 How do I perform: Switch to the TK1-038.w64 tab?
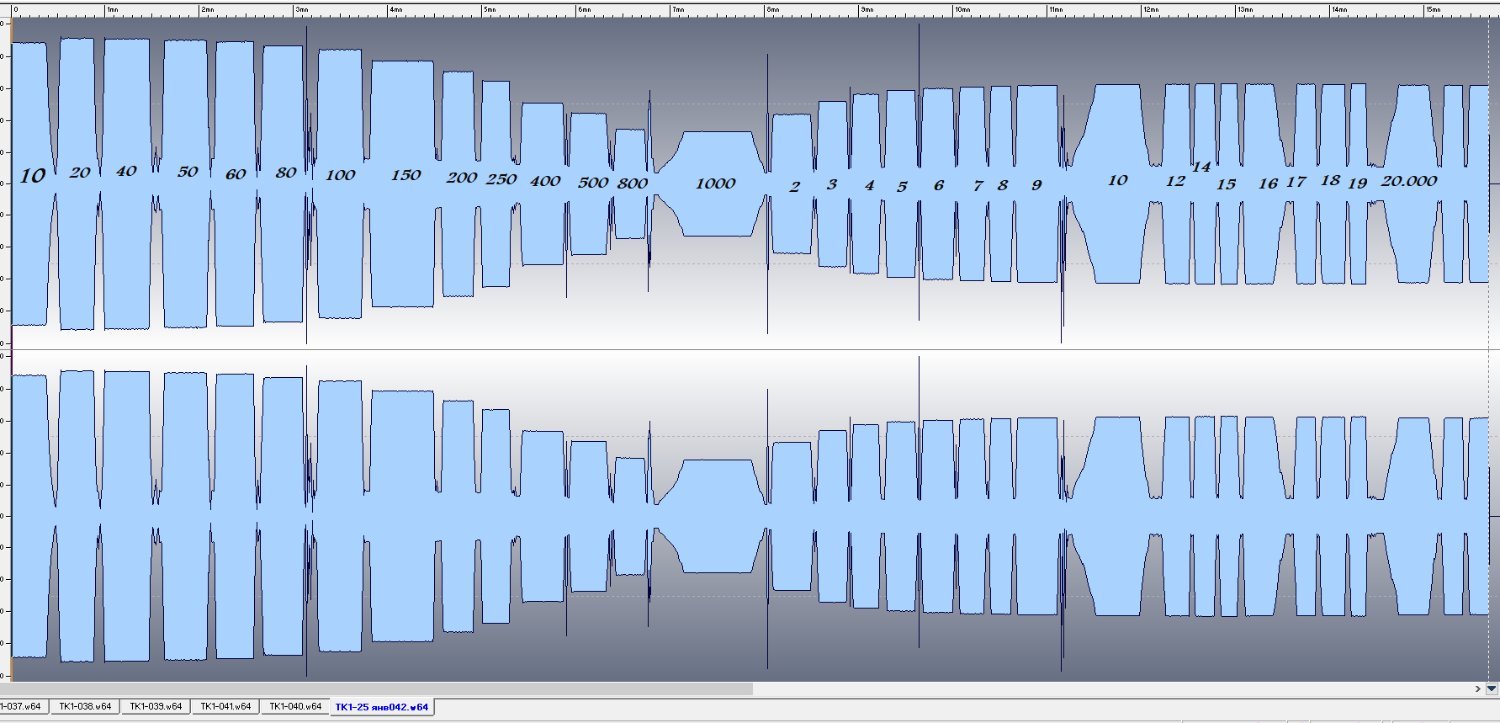[x=84, y=707]
